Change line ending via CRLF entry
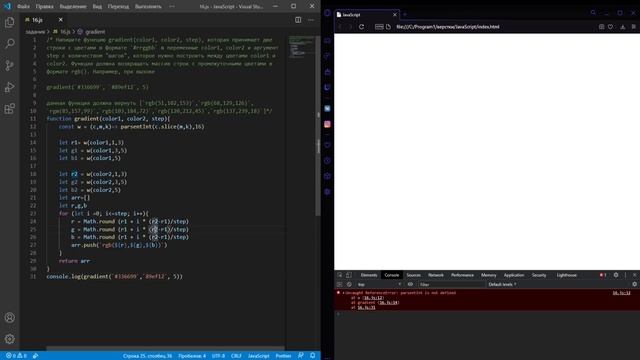 236,356
